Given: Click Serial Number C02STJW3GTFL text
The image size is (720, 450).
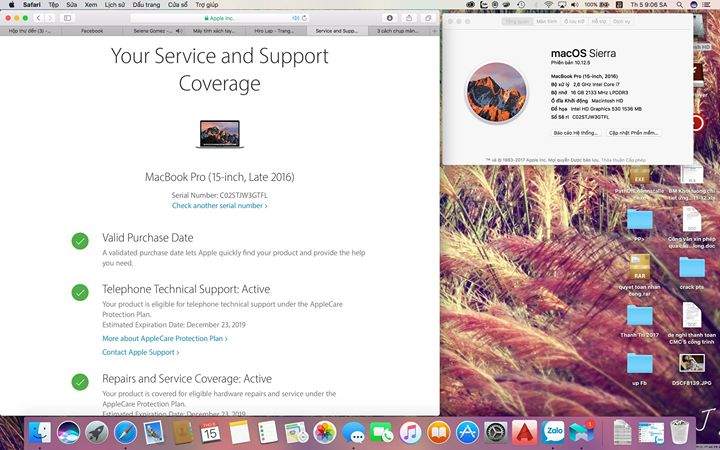Looking at the screenshot, I should (219, 195).
